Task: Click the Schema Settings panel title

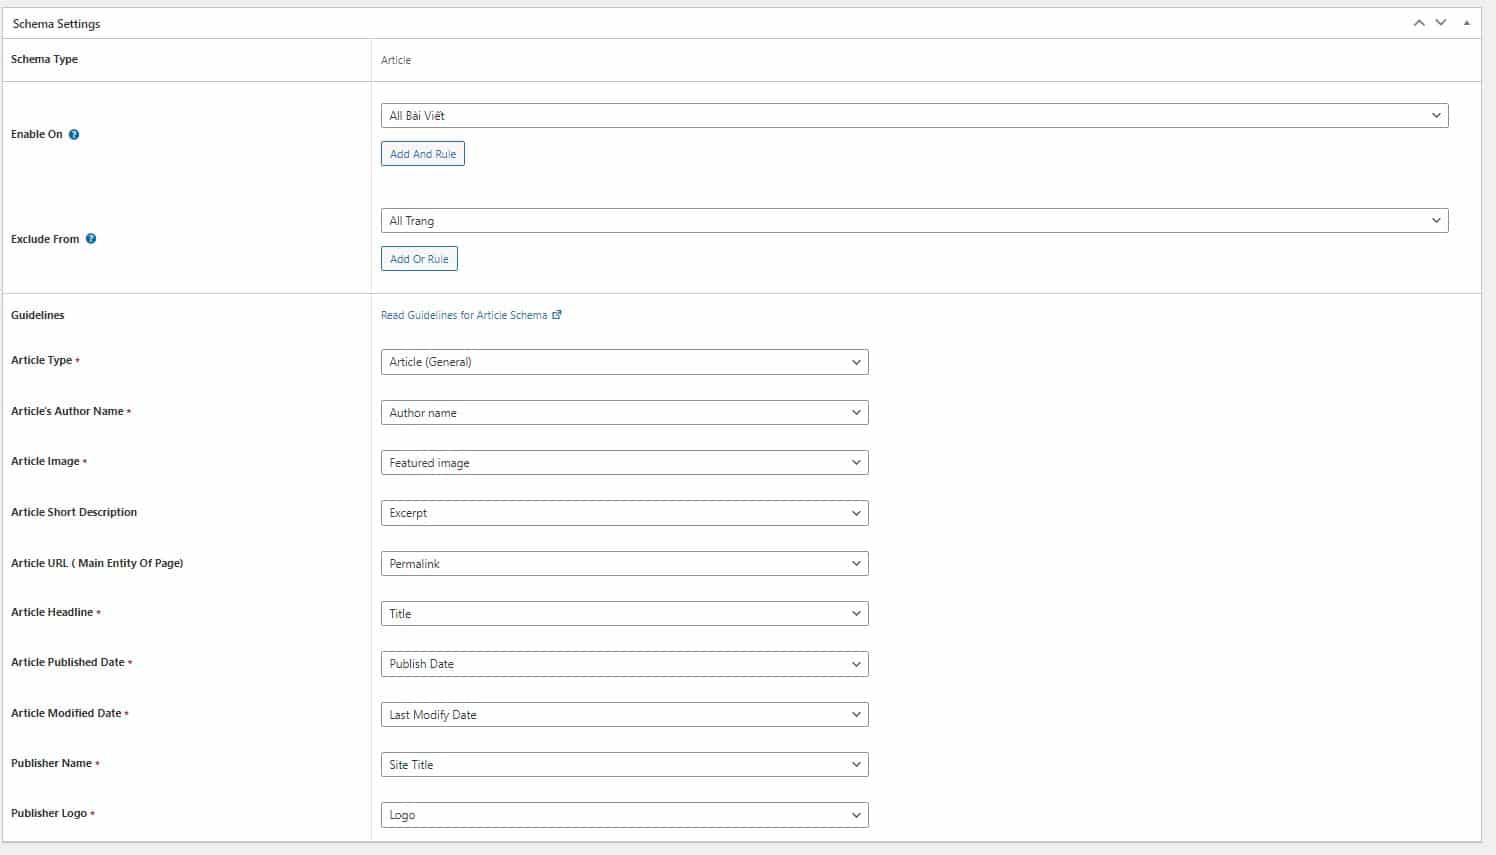Action: click(x=56, y=24)
